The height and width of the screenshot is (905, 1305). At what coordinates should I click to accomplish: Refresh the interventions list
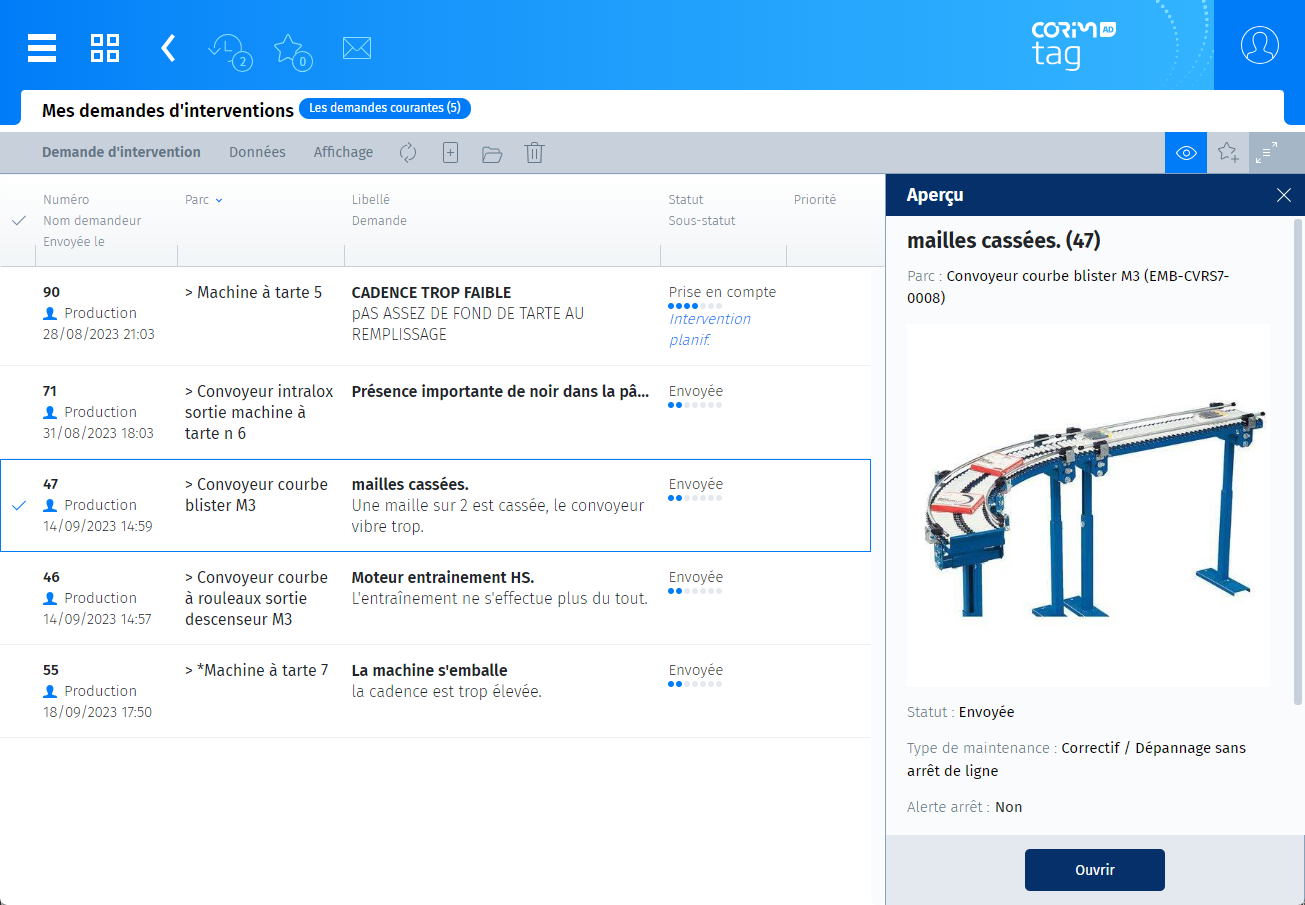[407, 152]
